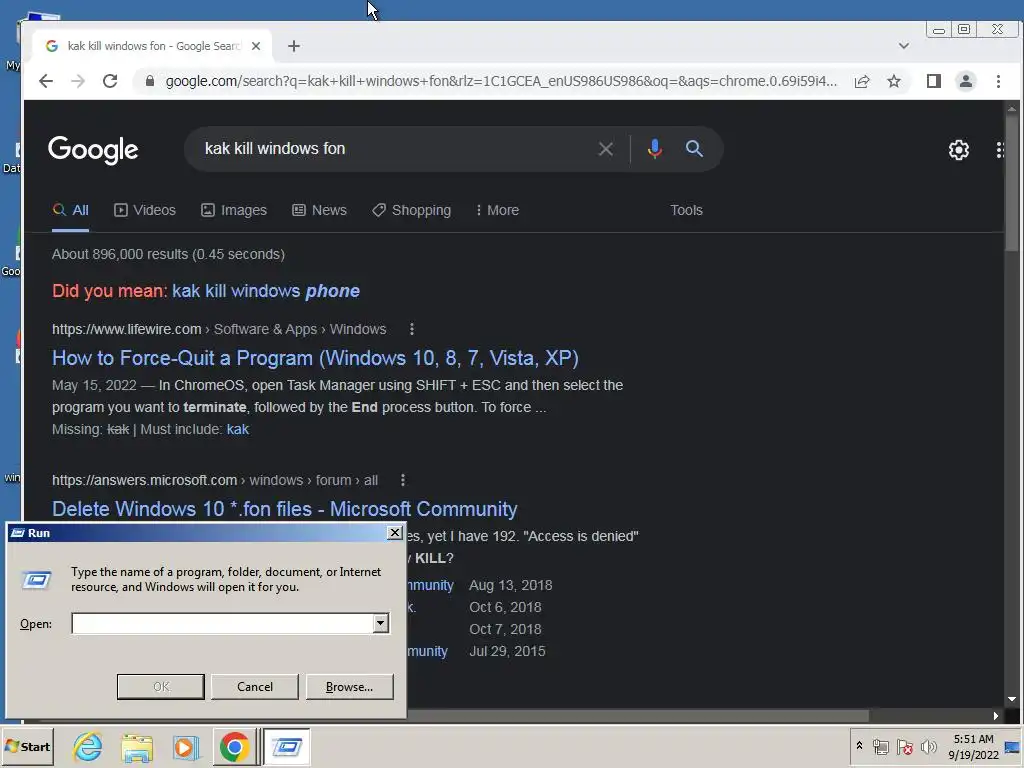Screen dimensions: 1024x768
Task: Click the page's vertical scrollbar thumb
Action: (x=1012, y=183)
